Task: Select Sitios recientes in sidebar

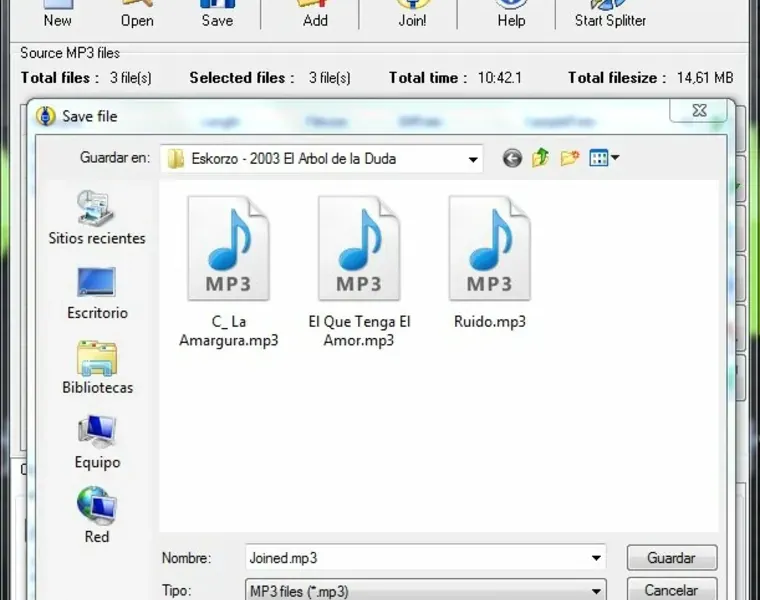Action: coord(97,218)
